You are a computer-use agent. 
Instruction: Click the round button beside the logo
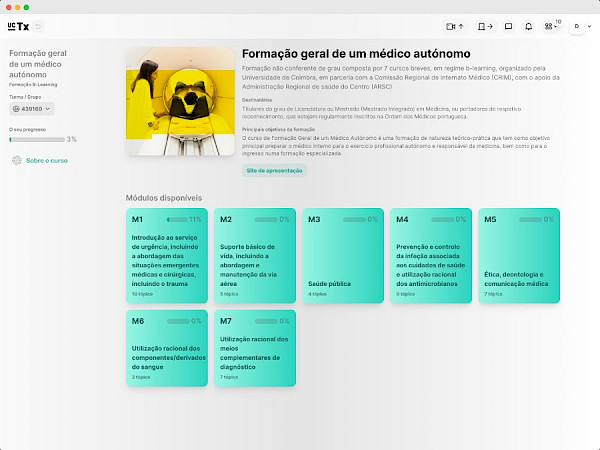tap(38, 26)
